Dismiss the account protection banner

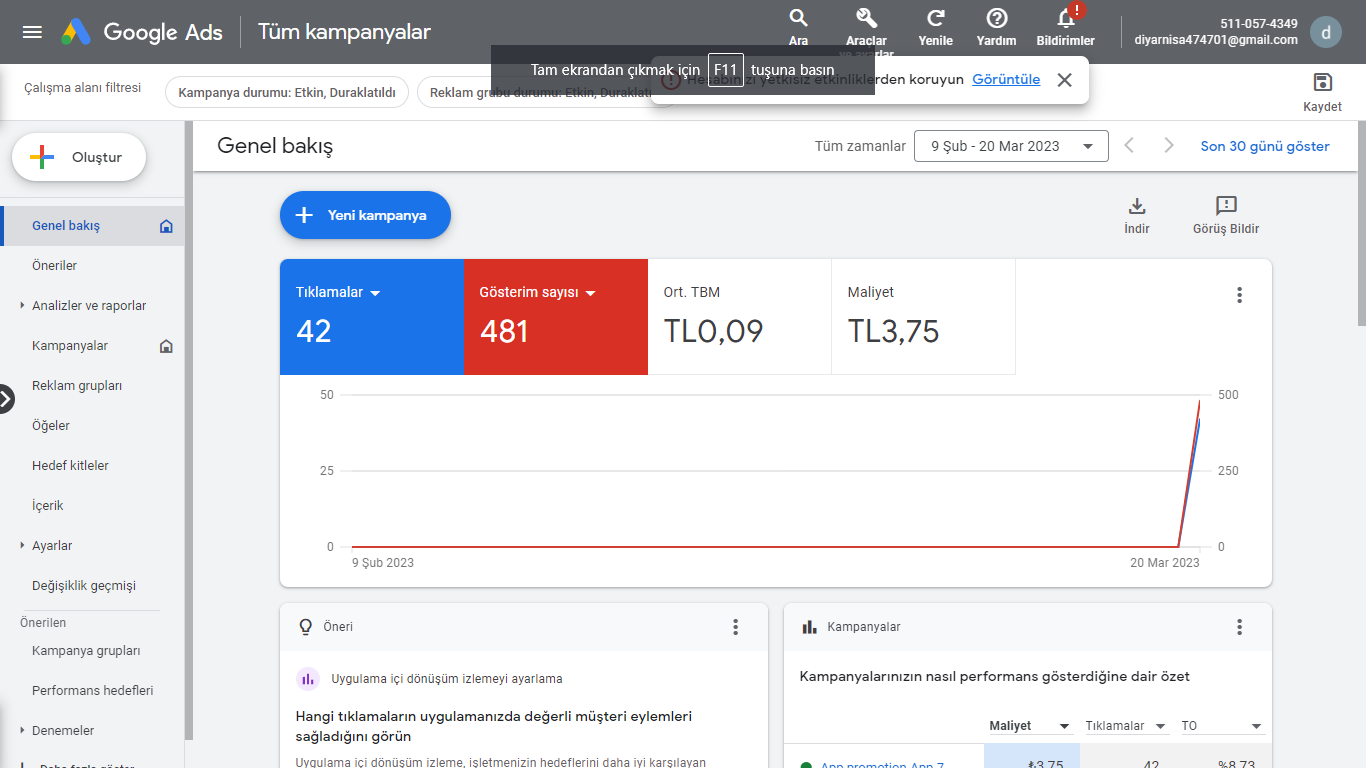[x=1064, y=80]
